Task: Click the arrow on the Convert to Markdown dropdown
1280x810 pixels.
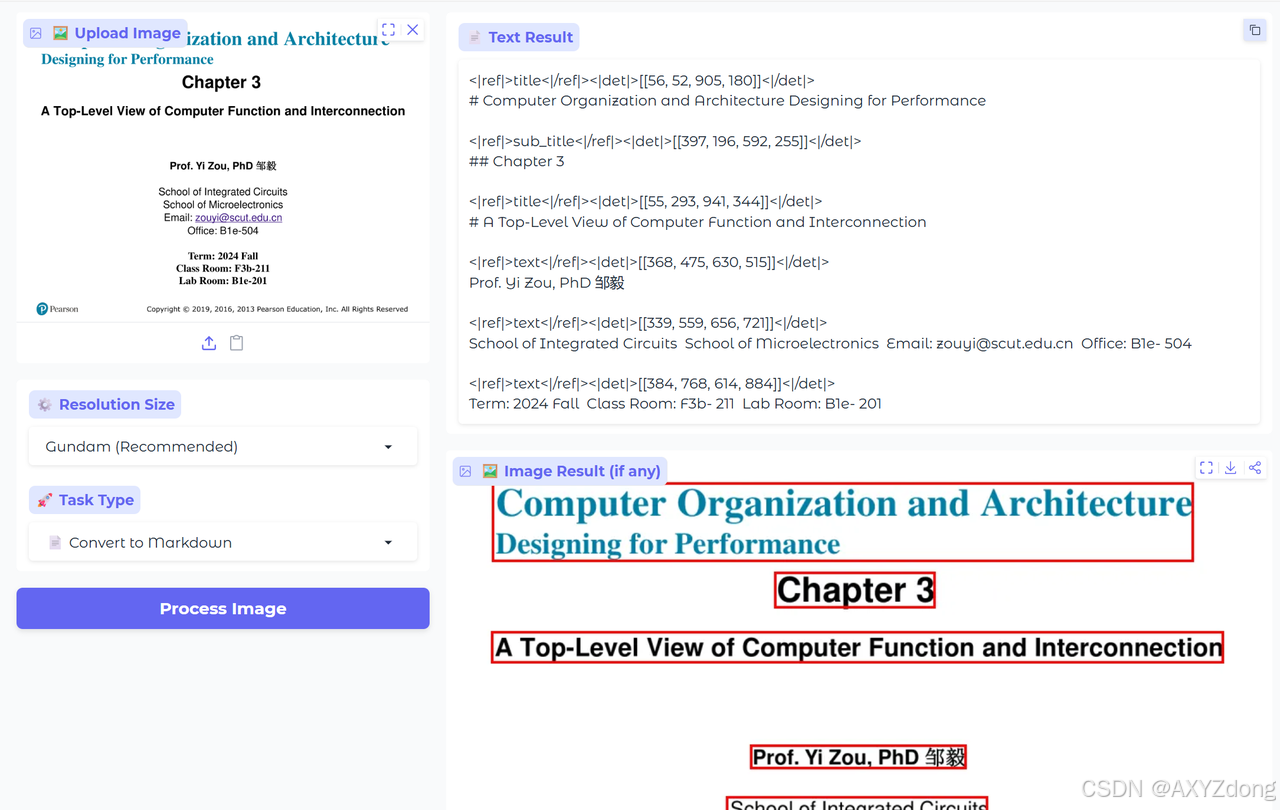Action: tap(388, 543)
